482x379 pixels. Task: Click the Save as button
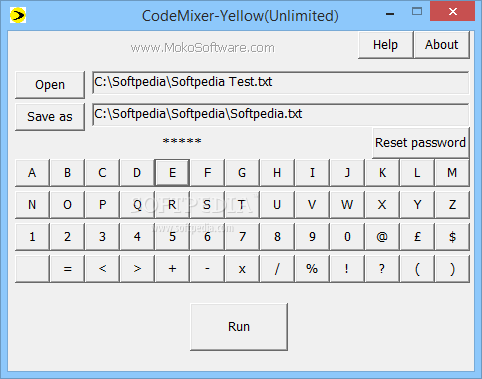(50, 117)
